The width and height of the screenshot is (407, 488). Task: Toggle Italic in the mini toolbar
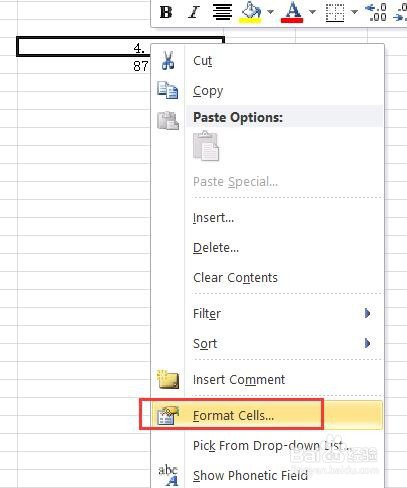point(194,12)
